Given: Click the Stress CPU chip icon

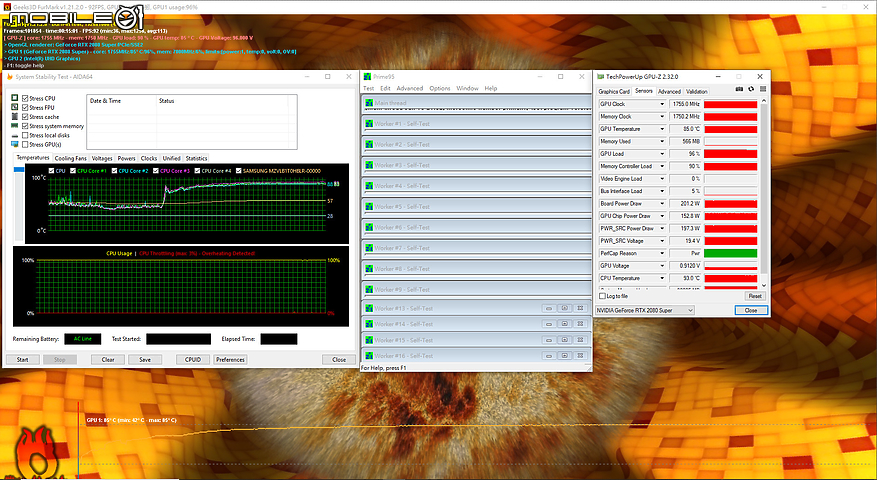Looking at the screenshot, I should [x=15, y=98].
